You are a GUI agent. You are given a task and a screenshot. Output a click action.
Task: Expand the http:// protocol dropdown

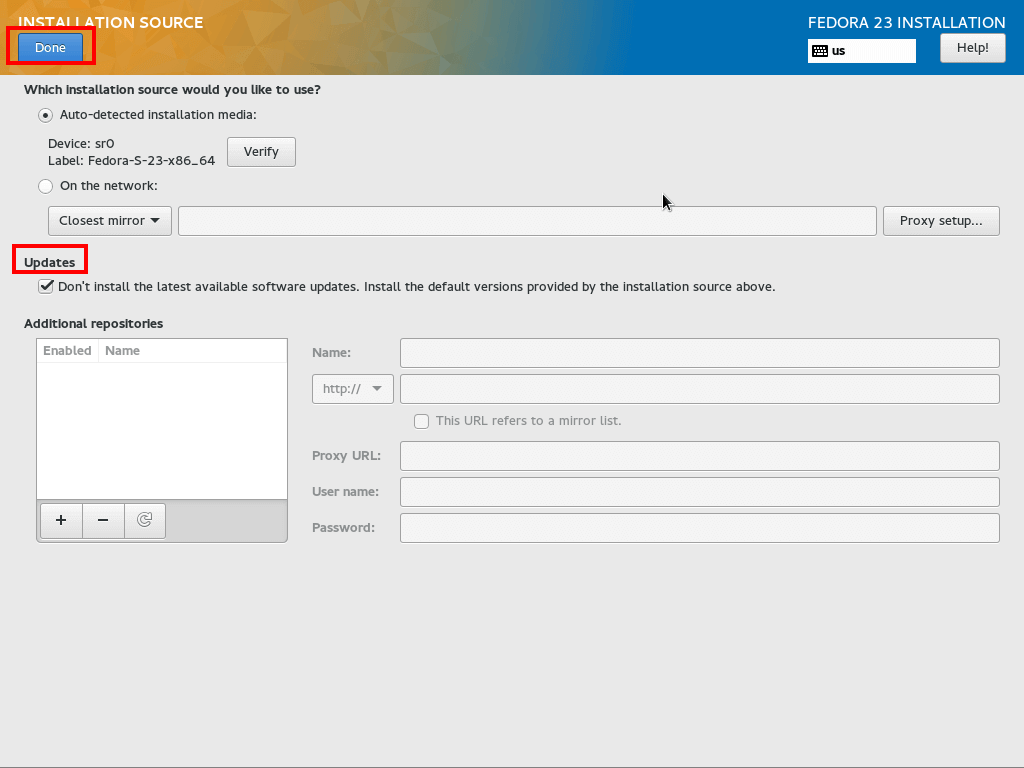[353, 389]
